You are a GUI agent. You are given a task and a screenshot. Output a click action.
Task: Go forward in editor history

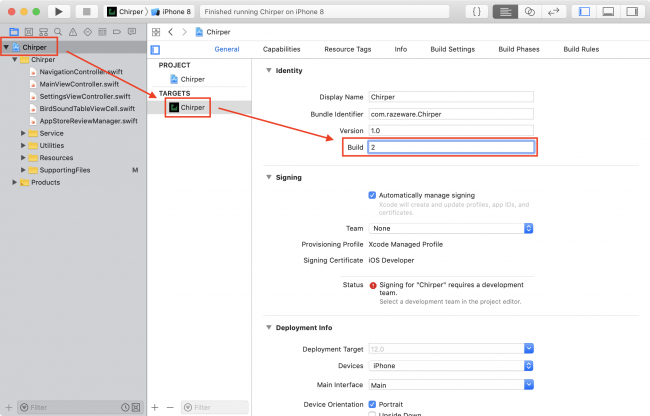184,32
